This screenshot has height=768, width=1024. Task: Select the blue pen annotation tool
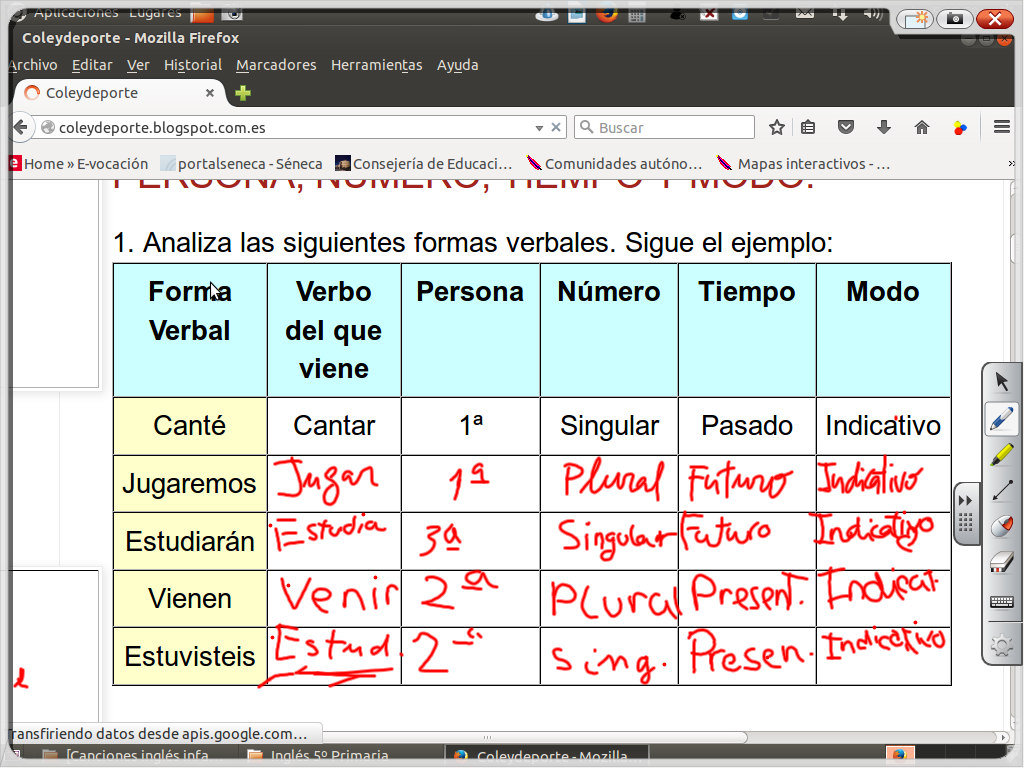(1001, 419)
